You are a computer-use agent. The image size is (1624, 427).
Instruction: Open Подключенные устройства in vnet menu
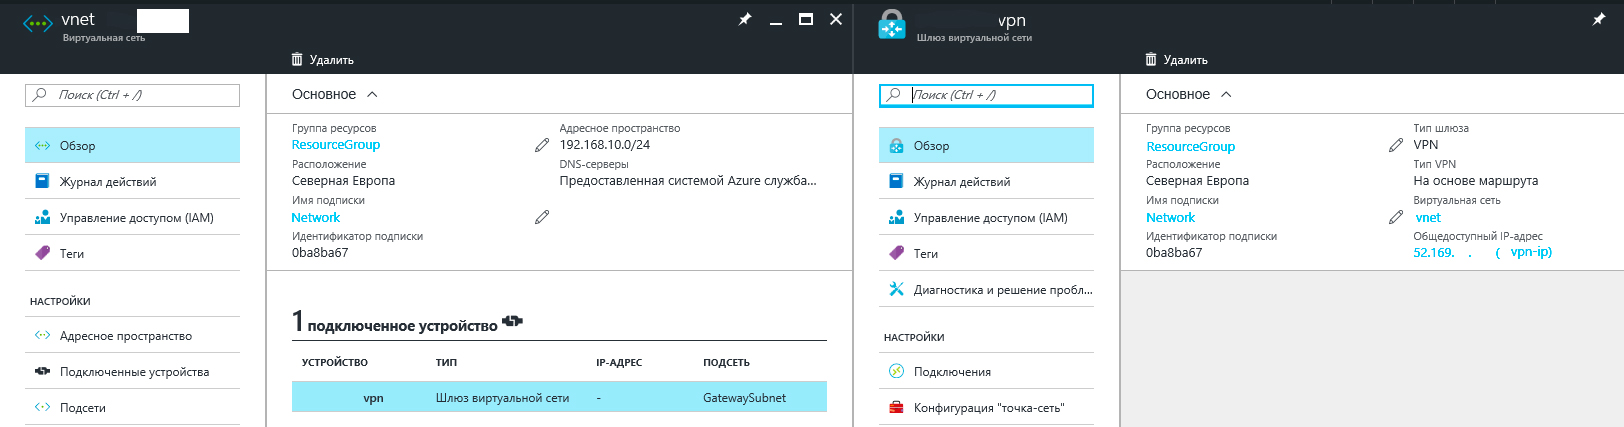(x=134, y=372)
